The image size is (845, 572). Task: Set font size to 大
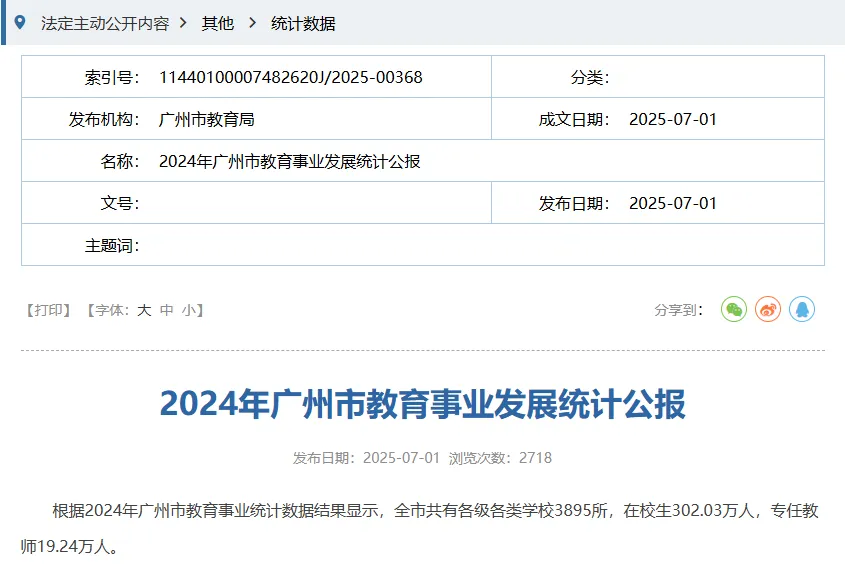[x=144, y=310]
